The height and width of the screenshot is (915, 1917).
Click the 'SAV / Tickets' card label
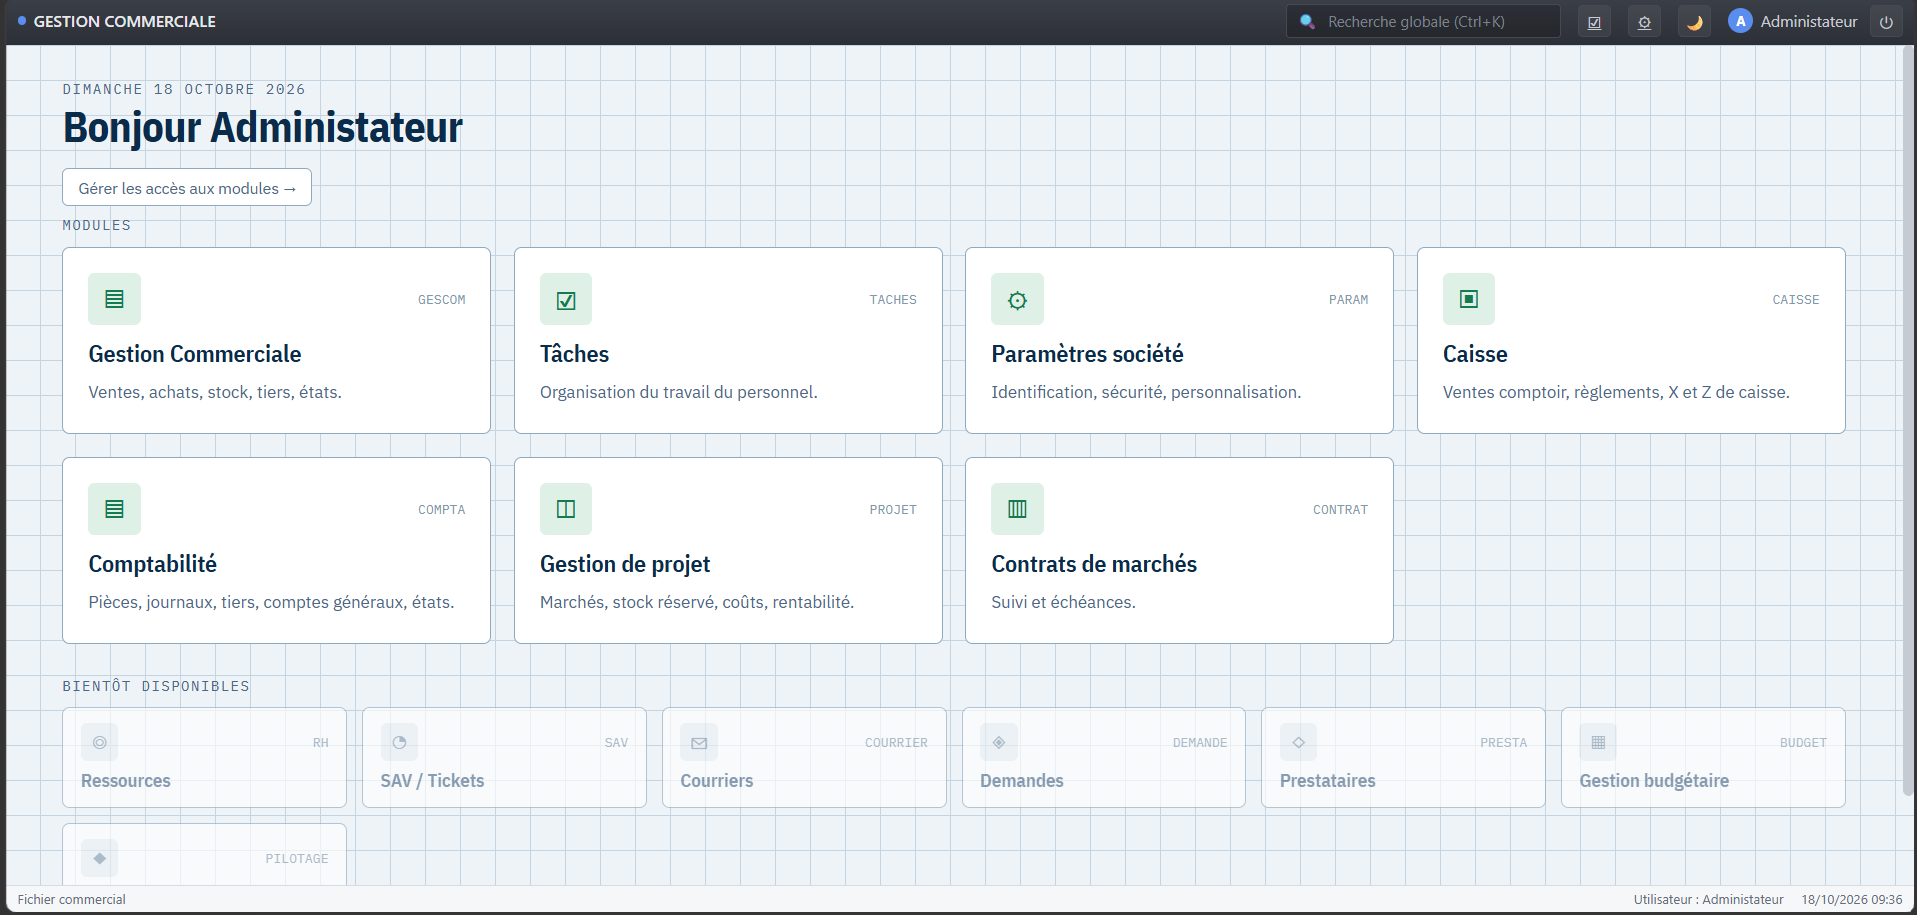432,781
